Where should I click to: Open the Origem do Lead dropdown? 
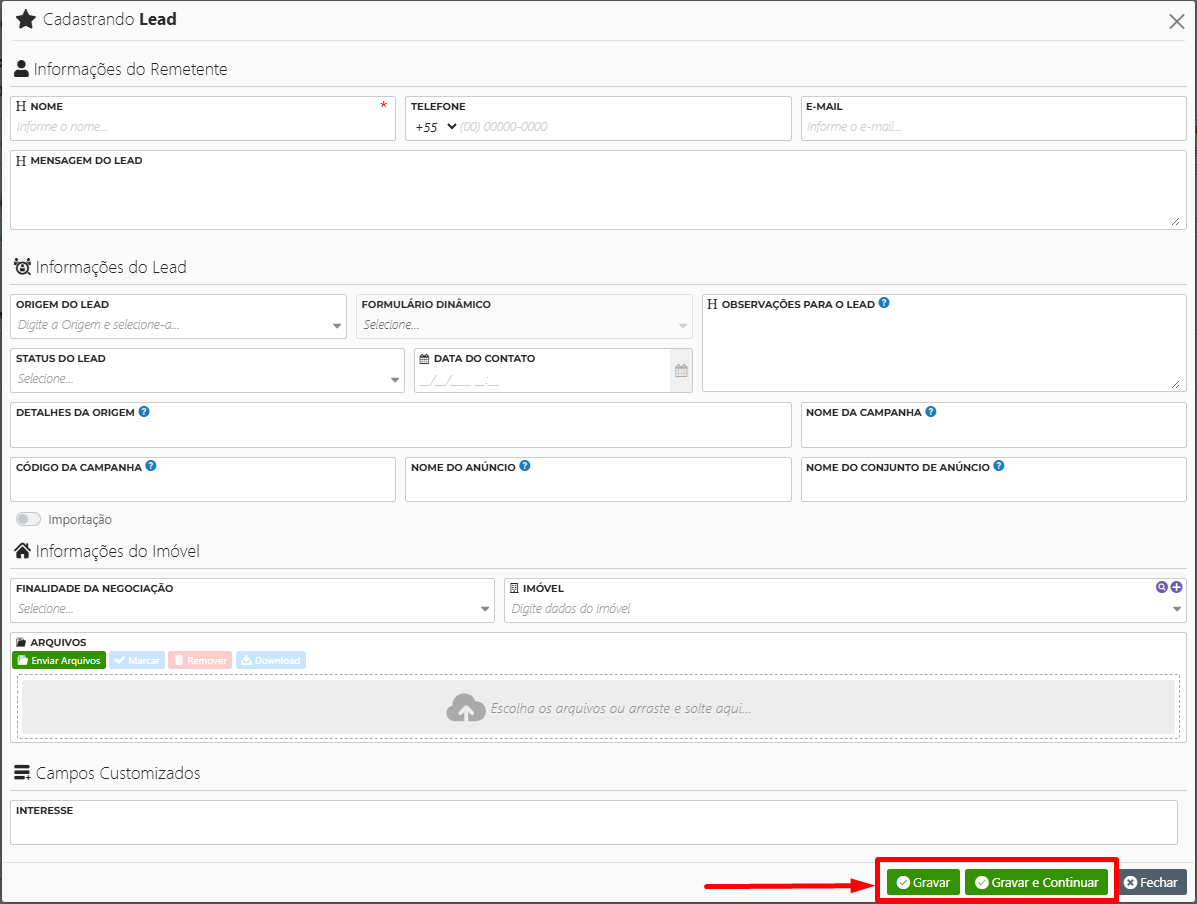pos(178,325)
